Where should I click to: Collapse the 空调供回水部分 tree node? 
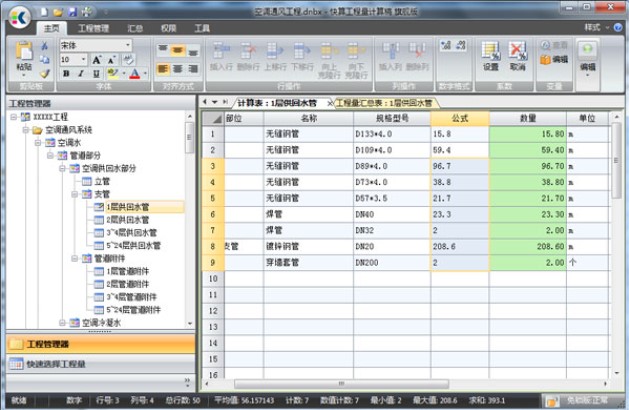pos(62,168)
